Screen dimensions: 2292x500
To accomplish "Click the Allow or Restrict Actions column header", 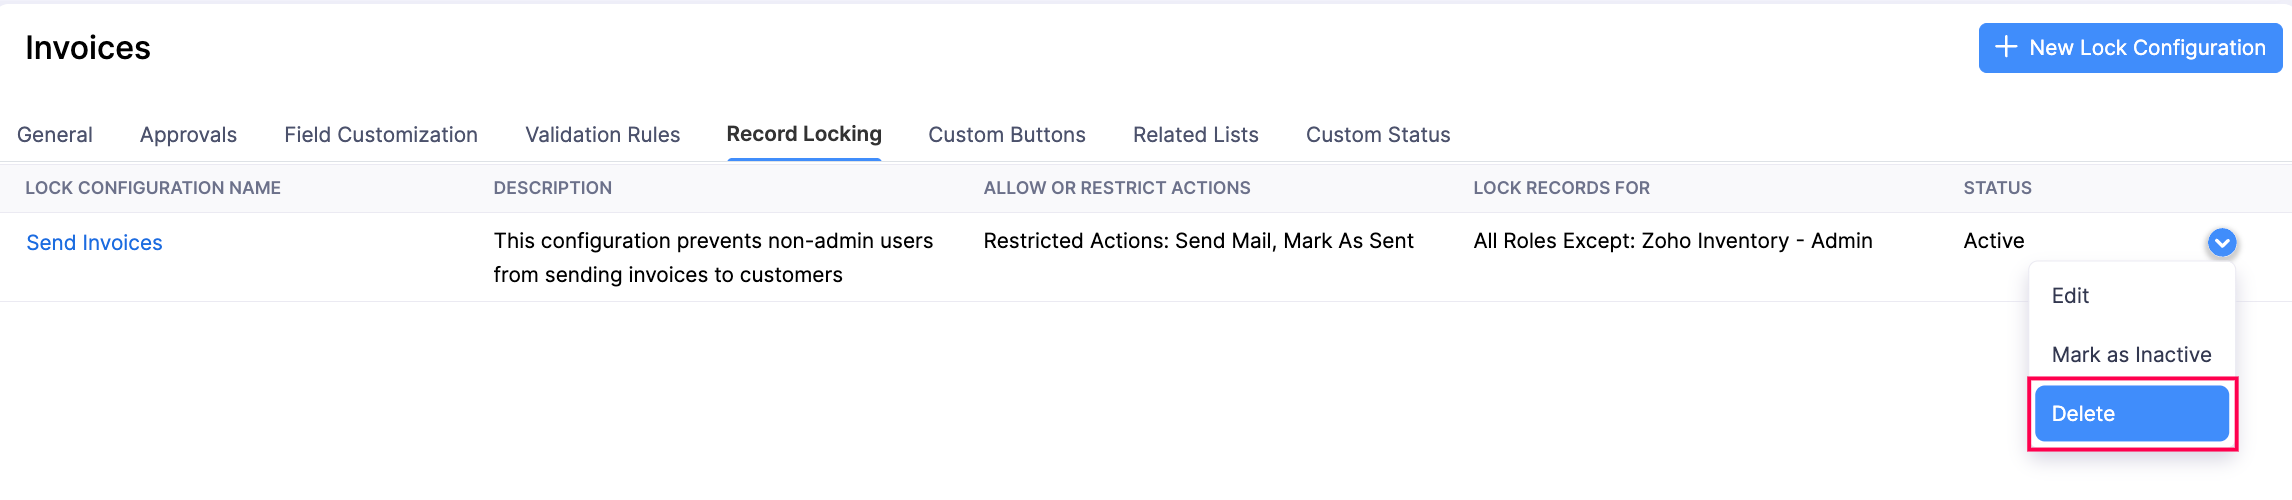I will (1117, 188).
